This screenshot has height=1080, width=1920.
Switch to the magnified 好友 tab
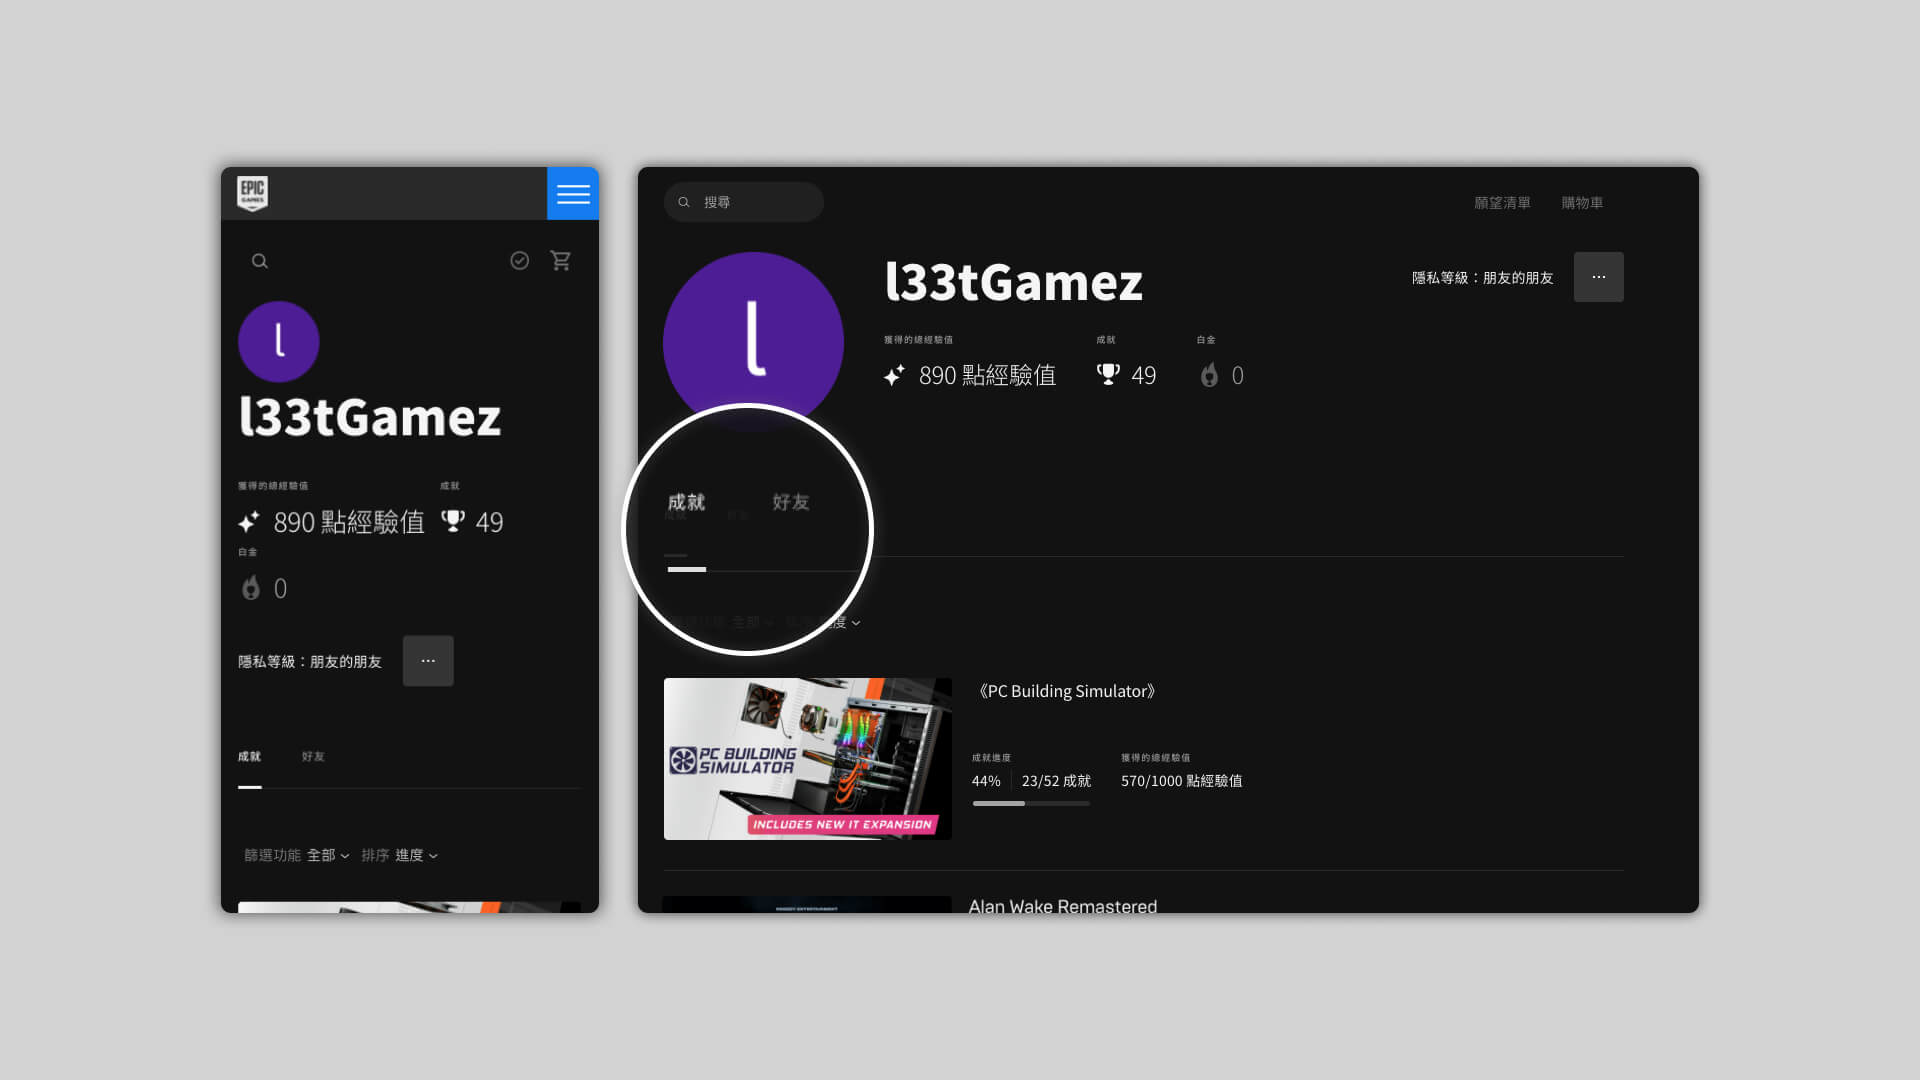790,502
